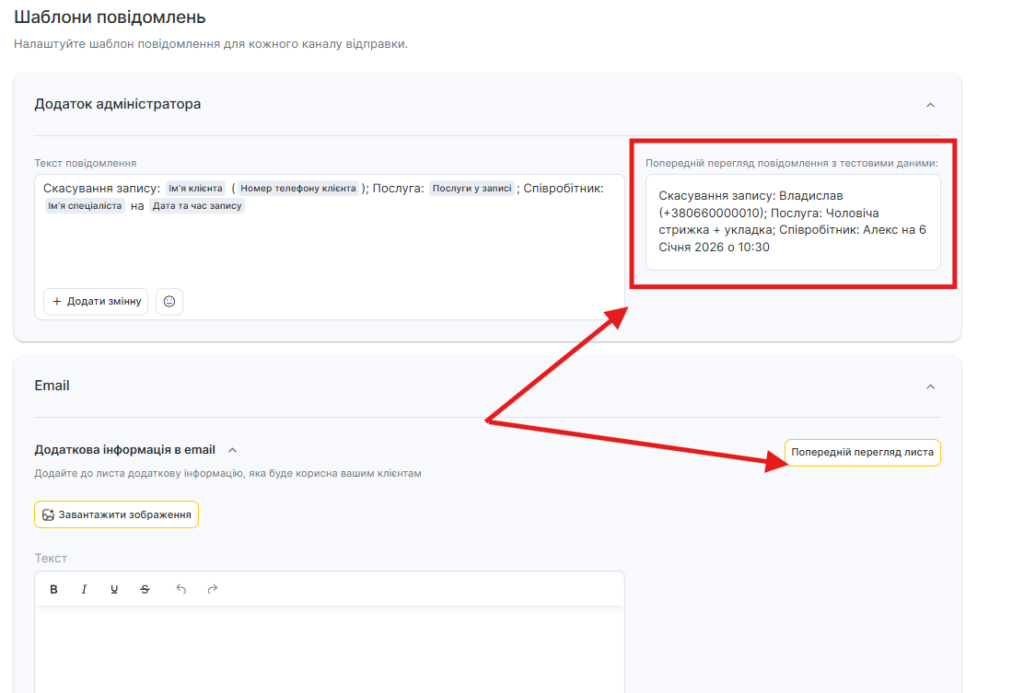
Task: Click the underline formatting icon
Action: click(x=114, y=589)
